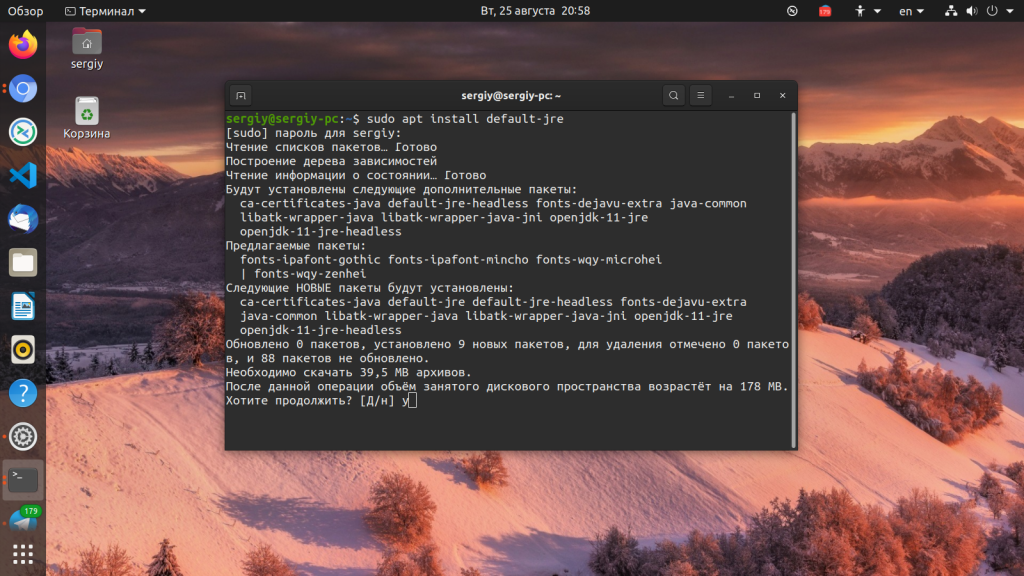Open the 'en' keyboard layout dropdown
The image size is (1024, 576).
click(908, 11)
